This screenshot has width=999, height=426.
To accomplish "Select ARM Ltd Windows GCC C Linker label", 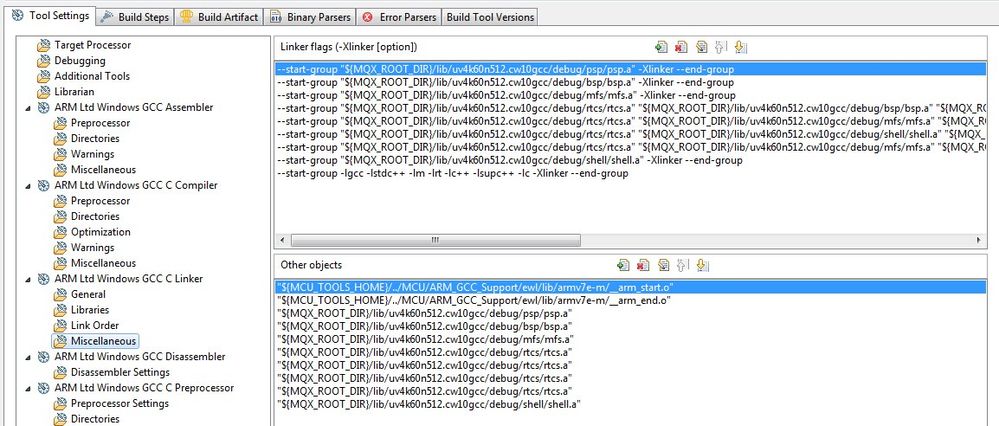I will [x=129, y=279].
